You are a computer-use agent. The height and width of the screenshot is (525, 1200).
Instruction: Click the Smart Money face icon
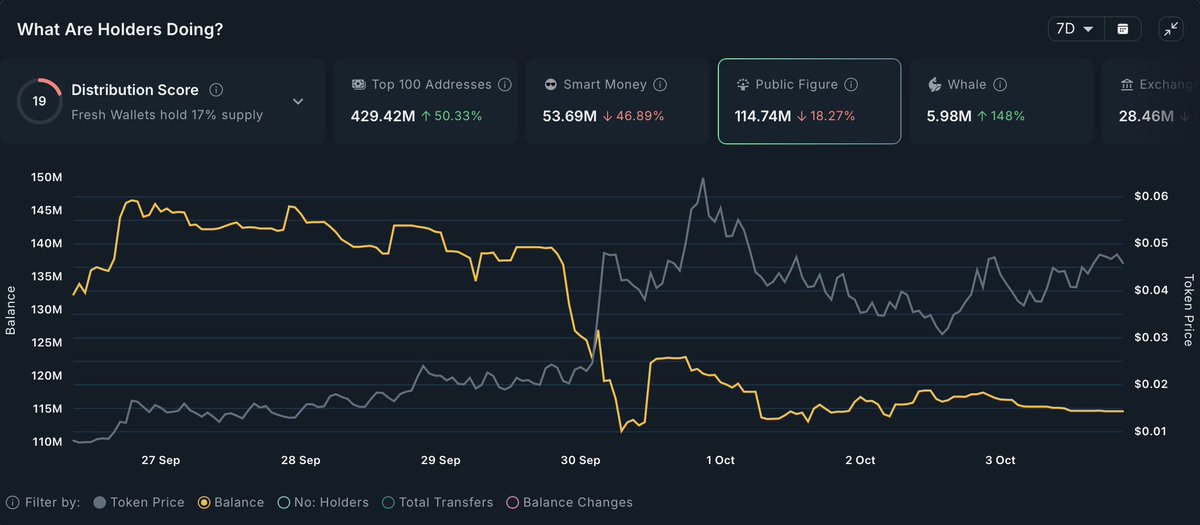point(550,85)
